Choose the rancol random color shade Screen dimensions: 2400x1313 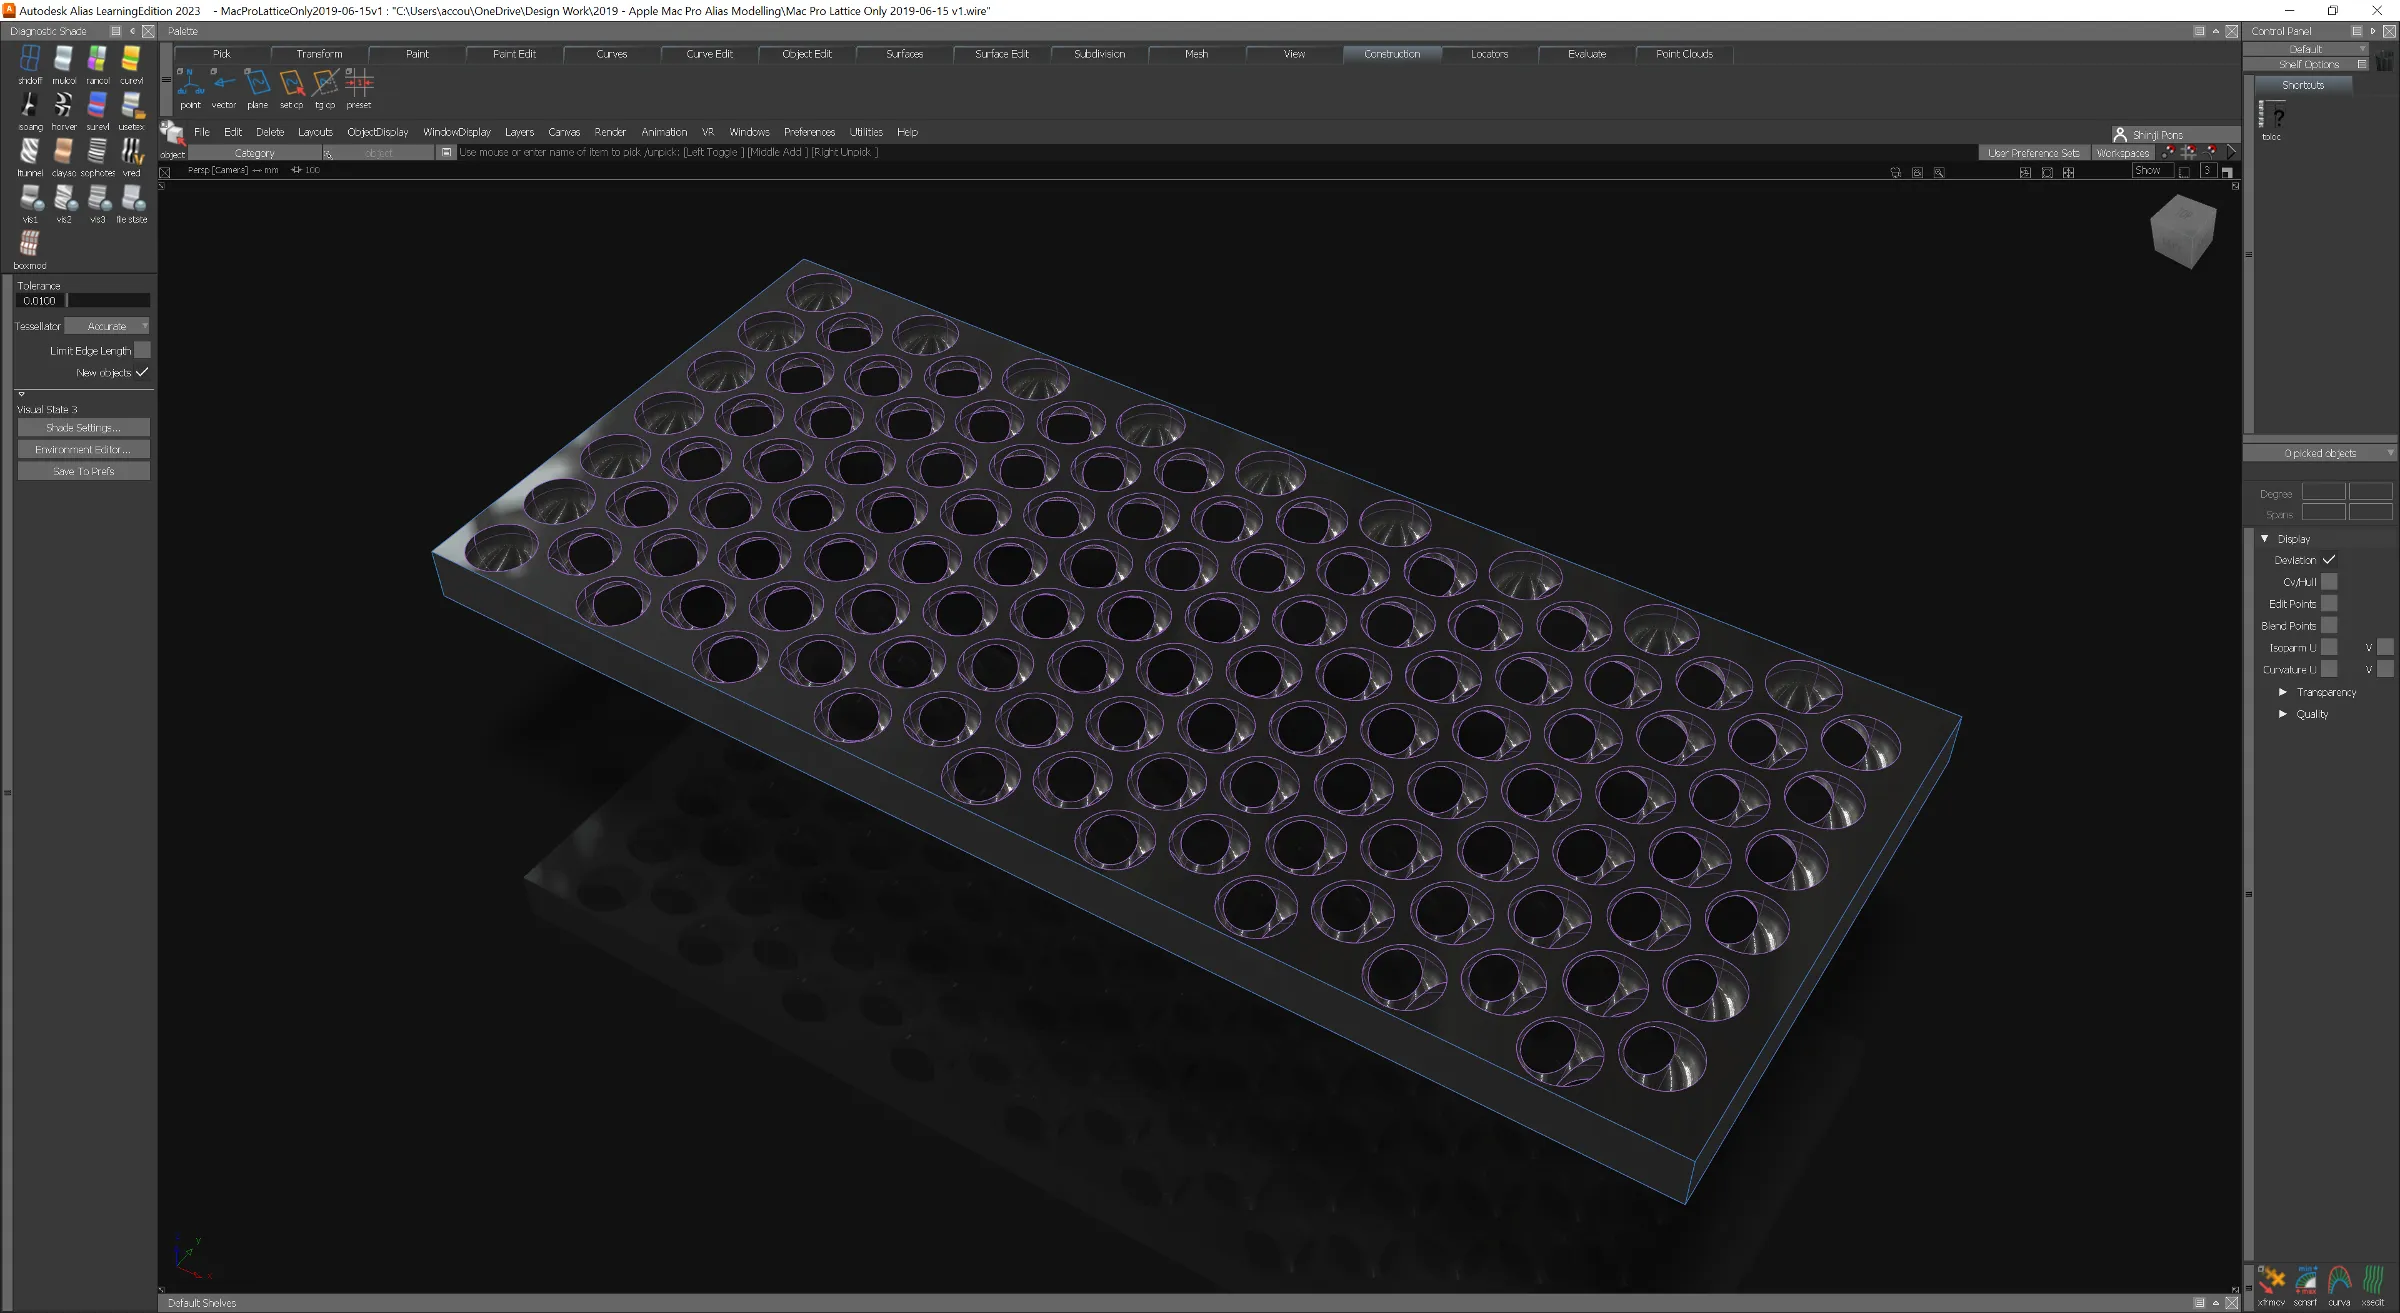(x=97, y=59)
